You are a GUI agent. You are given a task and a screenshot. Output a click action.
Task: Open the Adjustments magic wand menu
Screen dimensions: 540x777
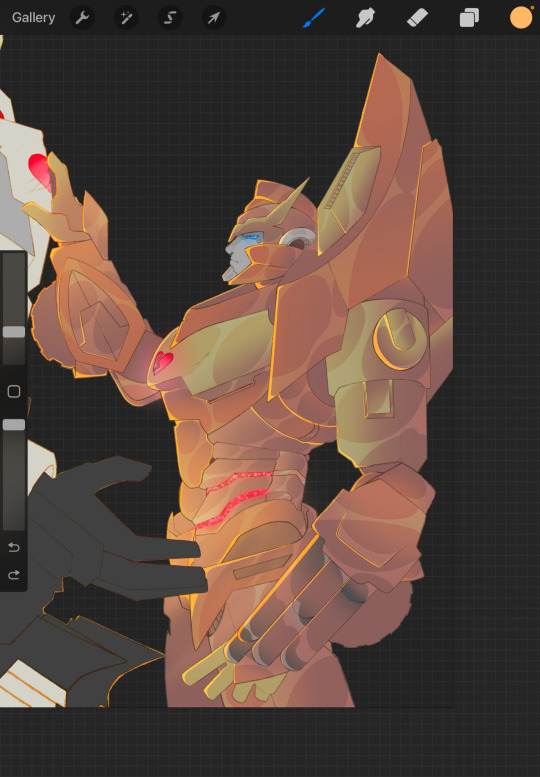(x=126, y=18)
